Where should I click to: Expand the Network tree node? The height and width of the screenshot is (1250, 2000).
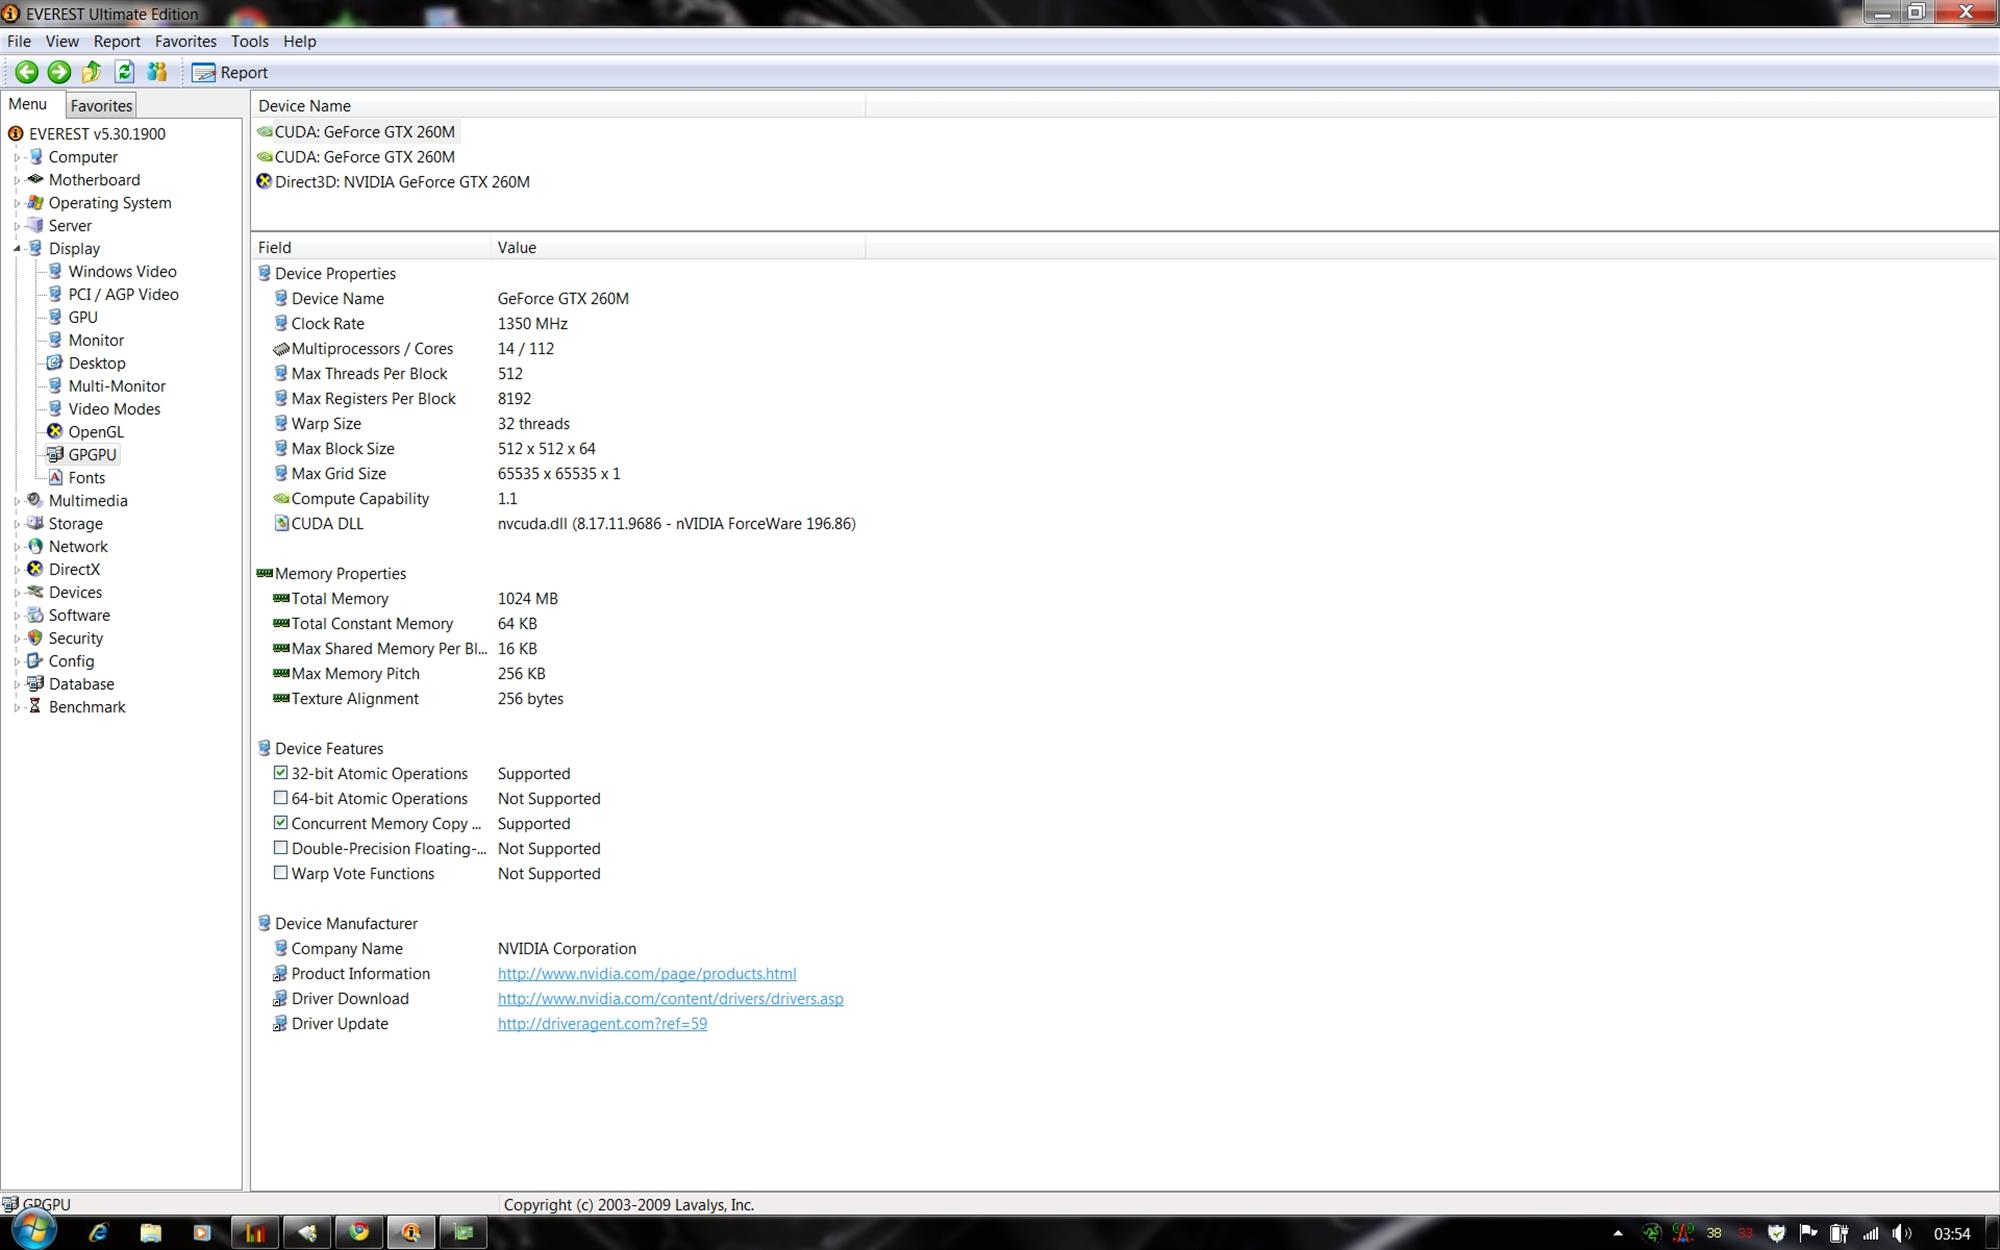click(x=17, y=547)
